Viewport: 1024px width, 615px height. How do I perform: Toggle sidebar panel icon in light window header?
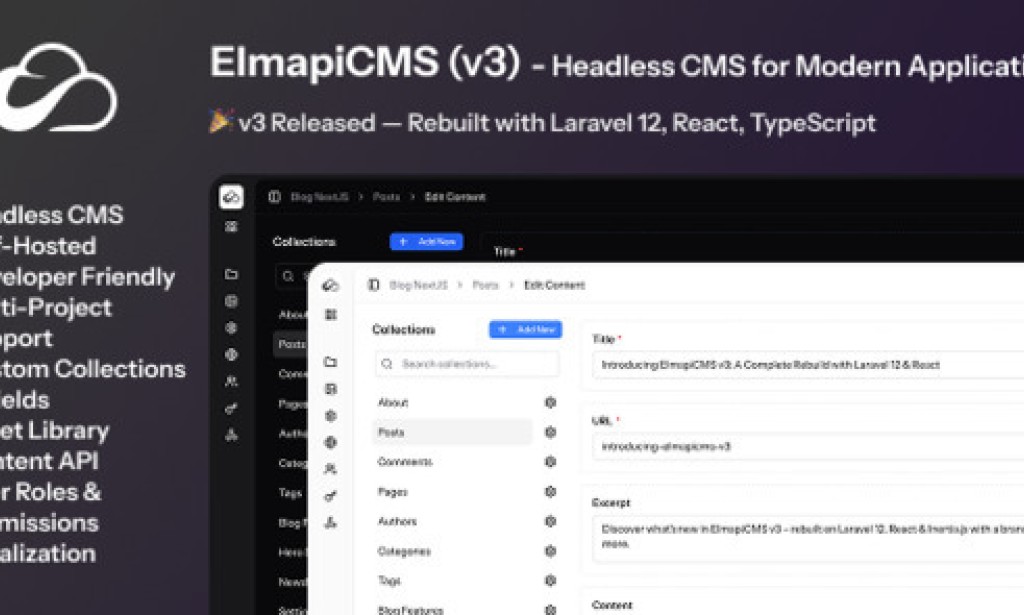click(x=374, y=285)
